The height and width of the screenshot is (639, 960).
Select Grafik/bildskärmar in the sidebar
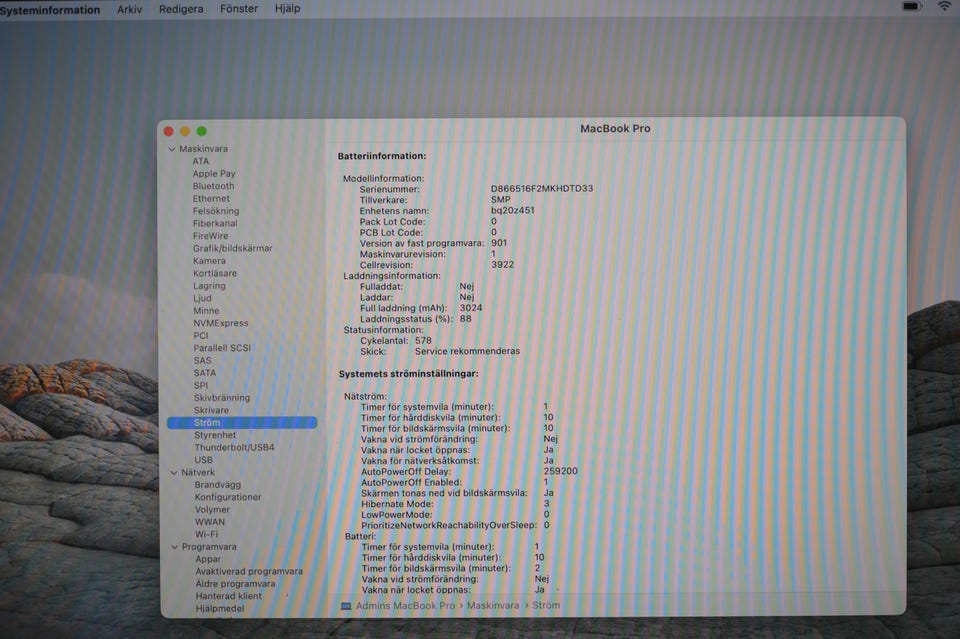click(233, 248)
